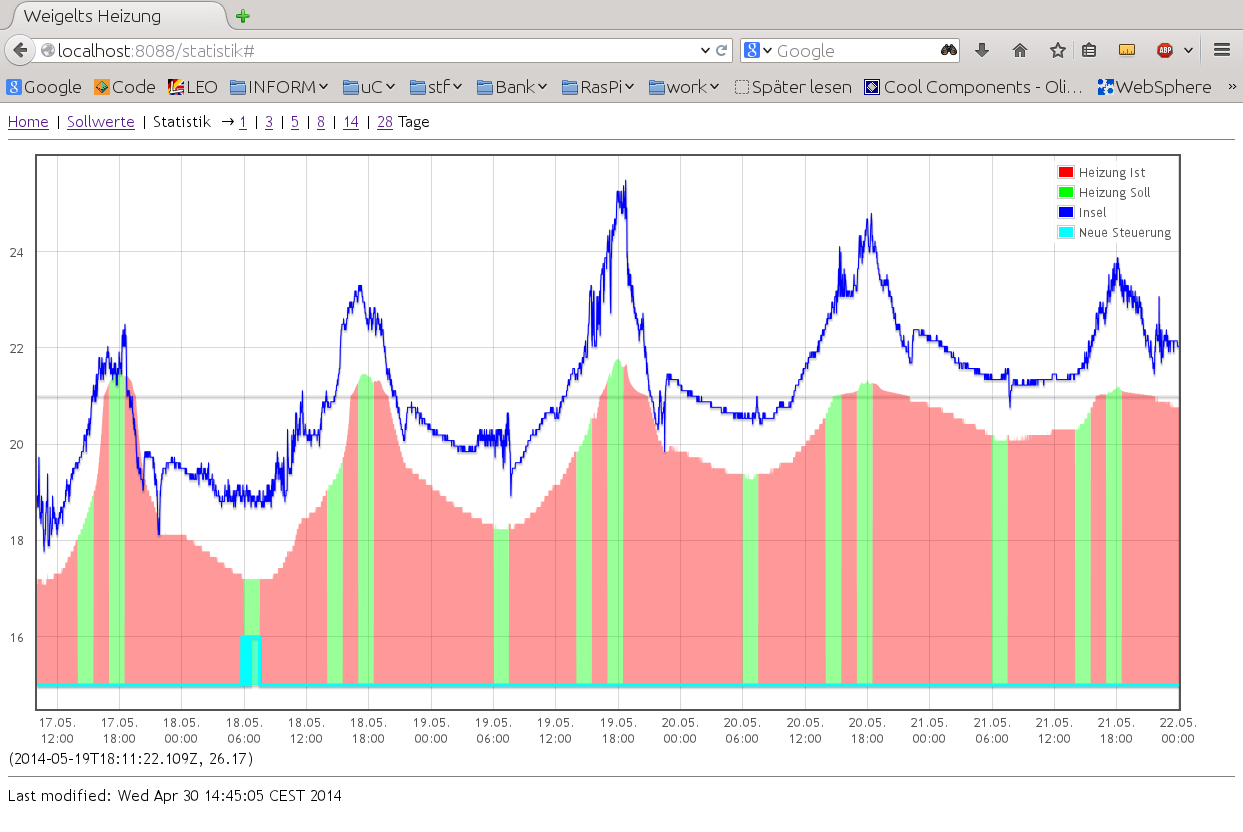Click the binoculars search icon
Screen dimensions: 1243x832
pyautogui.click(x=949, y=50)
